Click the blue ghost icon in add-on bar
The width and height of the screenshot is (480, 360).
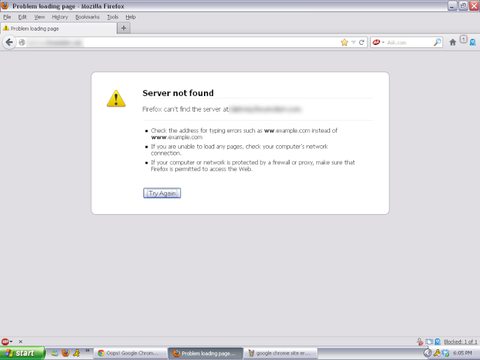tap(438, 342)
